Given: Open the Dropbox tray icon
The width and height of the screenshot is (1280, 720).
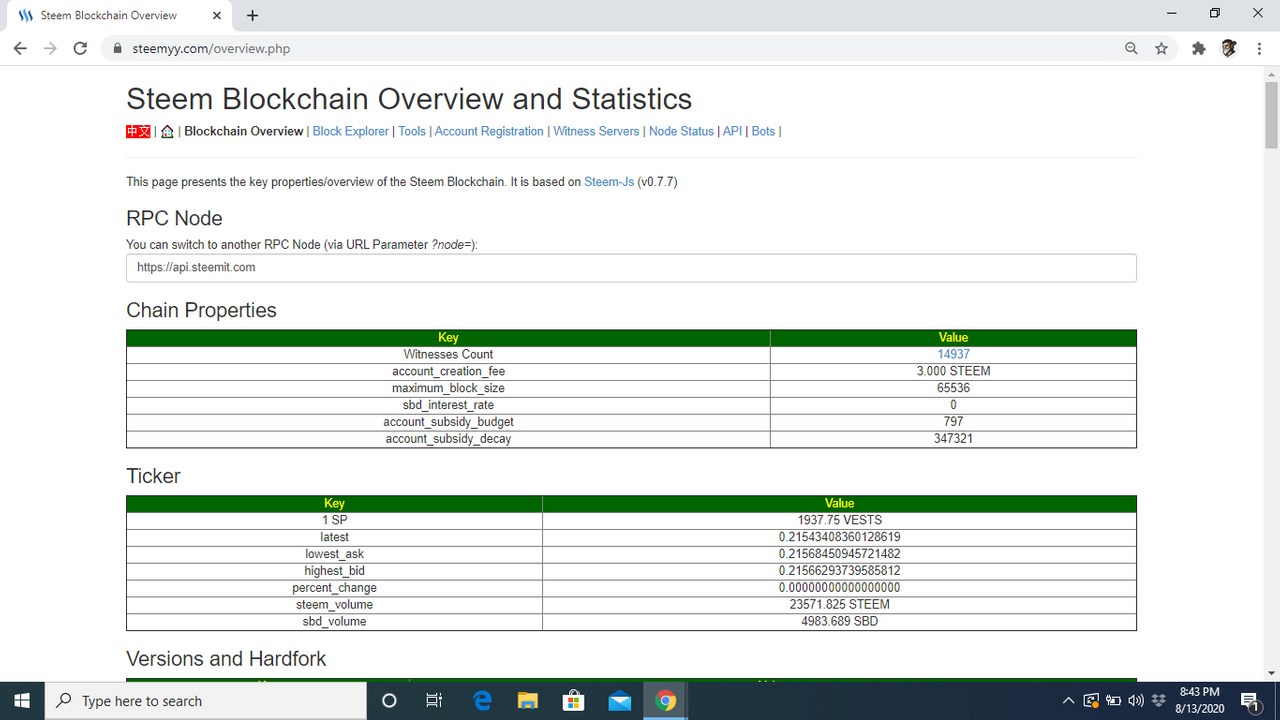Looking at the screenshot, I should 1159,700.
